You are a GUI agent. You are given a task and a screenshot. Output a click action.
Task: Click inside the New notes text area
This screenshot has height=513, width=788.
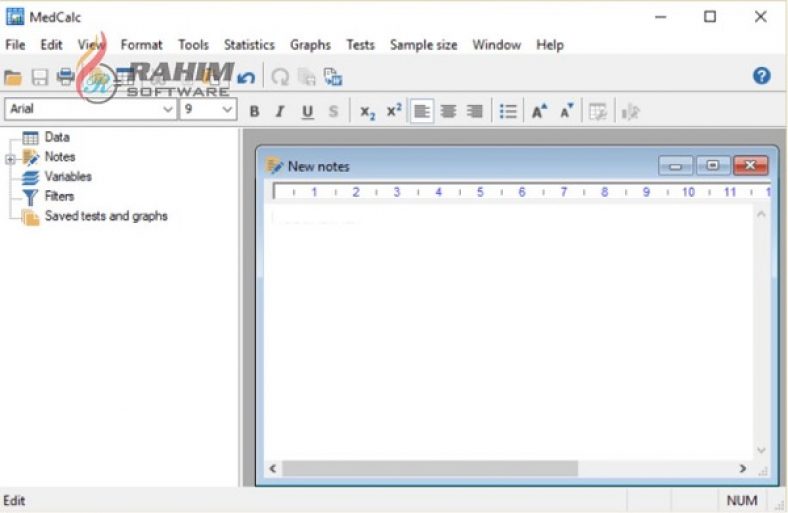[508, 331]
